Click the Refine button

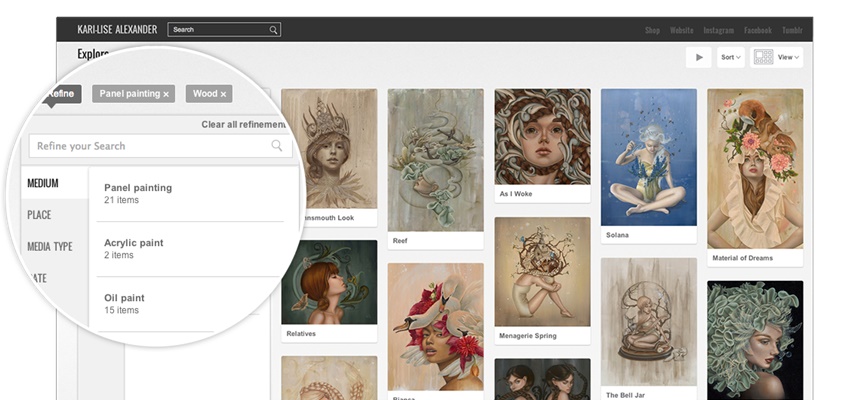point(60,94)
